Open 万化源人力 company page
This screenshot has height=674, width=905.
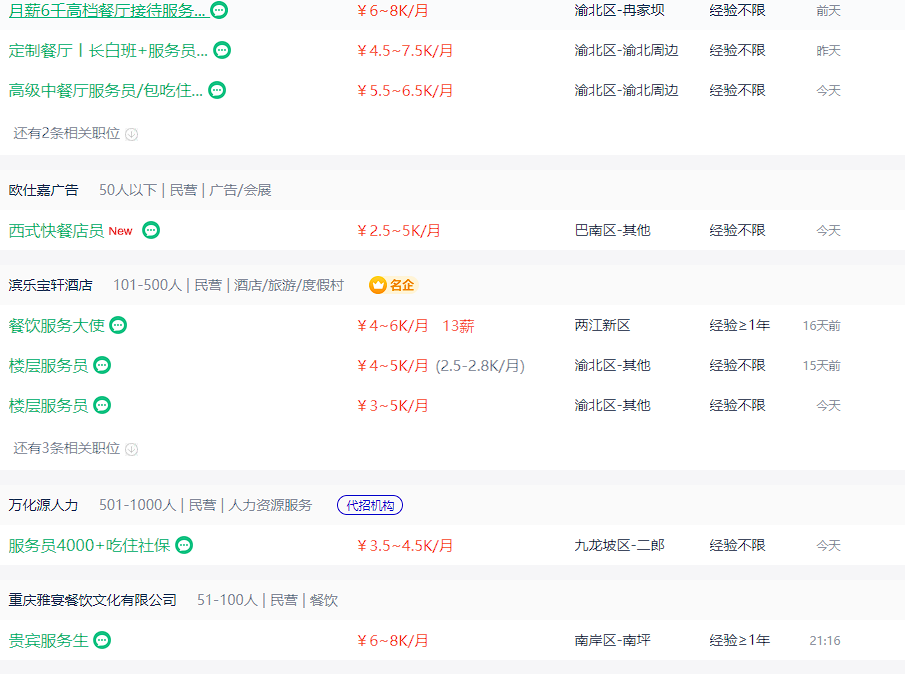[43, 505]
